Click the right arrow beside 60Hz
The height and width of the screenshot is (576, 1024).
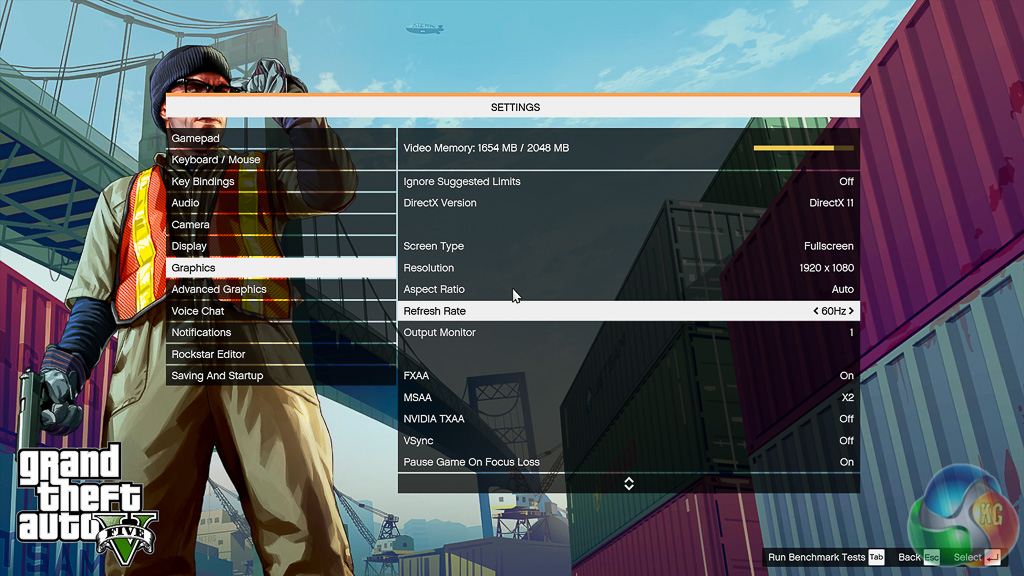coord(851,311)
